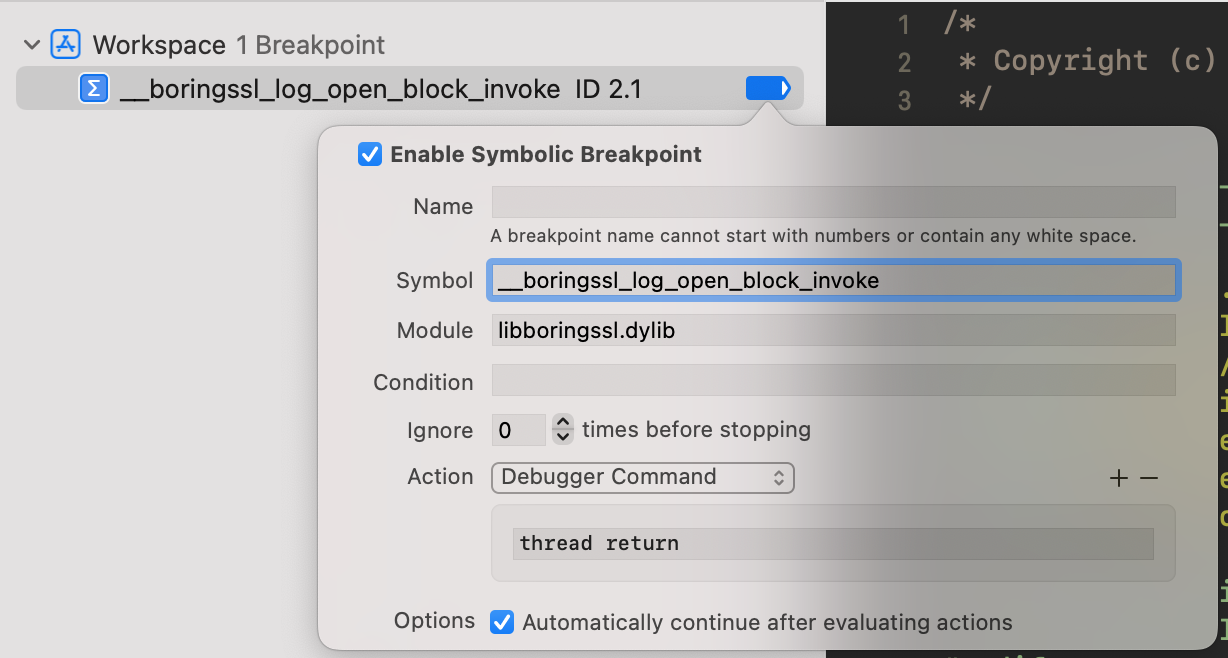
Task: Select the Workspace 1 Breakpoint row
Action: point(238,45)
